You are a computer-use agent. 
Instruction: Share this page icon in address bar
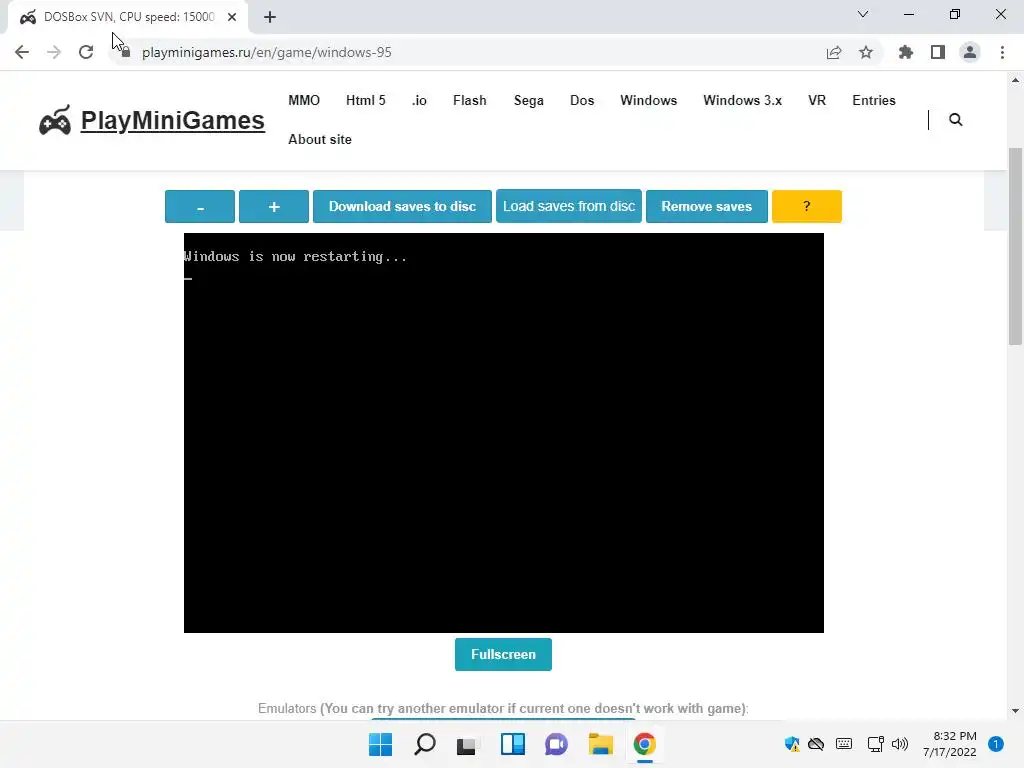point(834,52)
